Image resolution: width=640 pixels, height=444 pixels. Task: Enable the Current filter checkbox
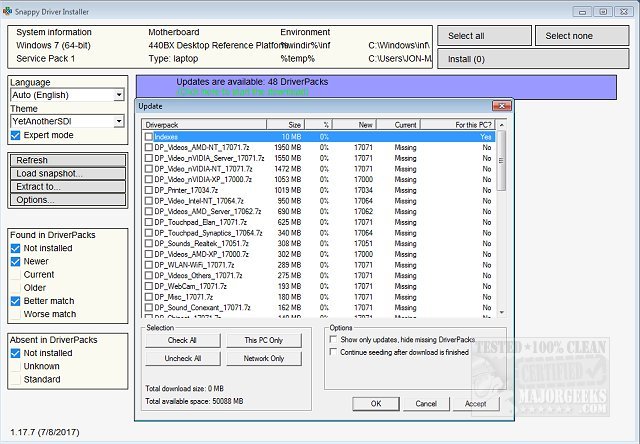pos(15,275)
